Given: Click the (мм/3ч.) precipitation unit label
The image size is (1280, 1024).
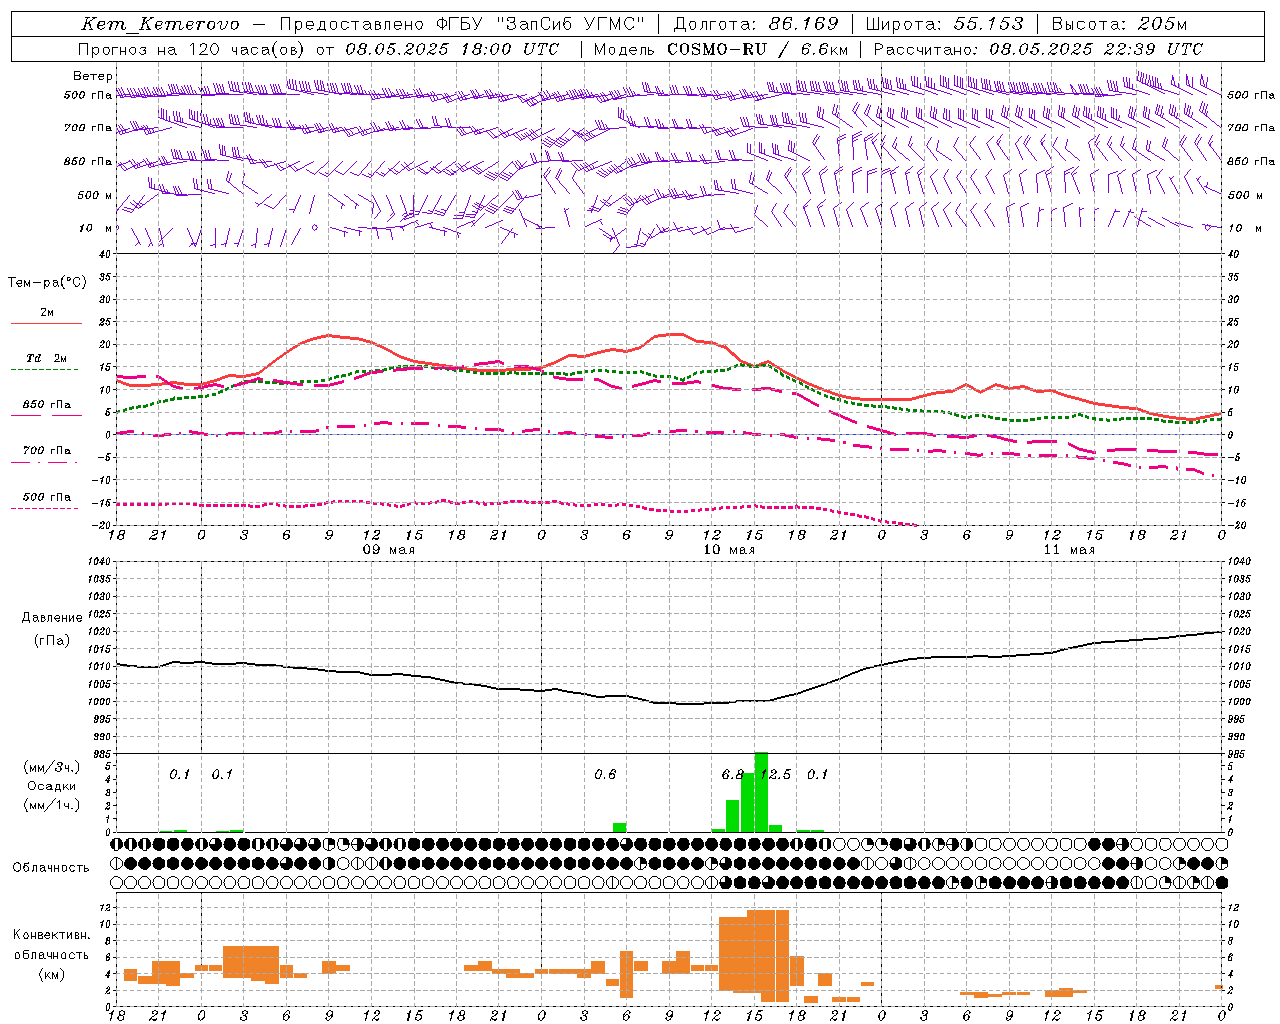Looking at the screenshot, I should click(x=51, y=767).
